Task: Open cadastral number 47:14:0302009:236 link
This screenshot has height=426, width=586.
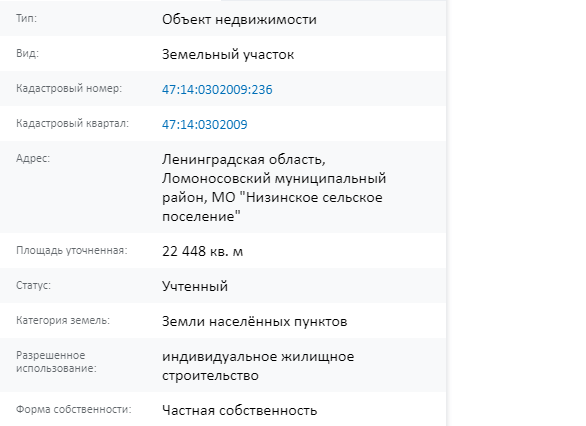Action: (217, 90)
